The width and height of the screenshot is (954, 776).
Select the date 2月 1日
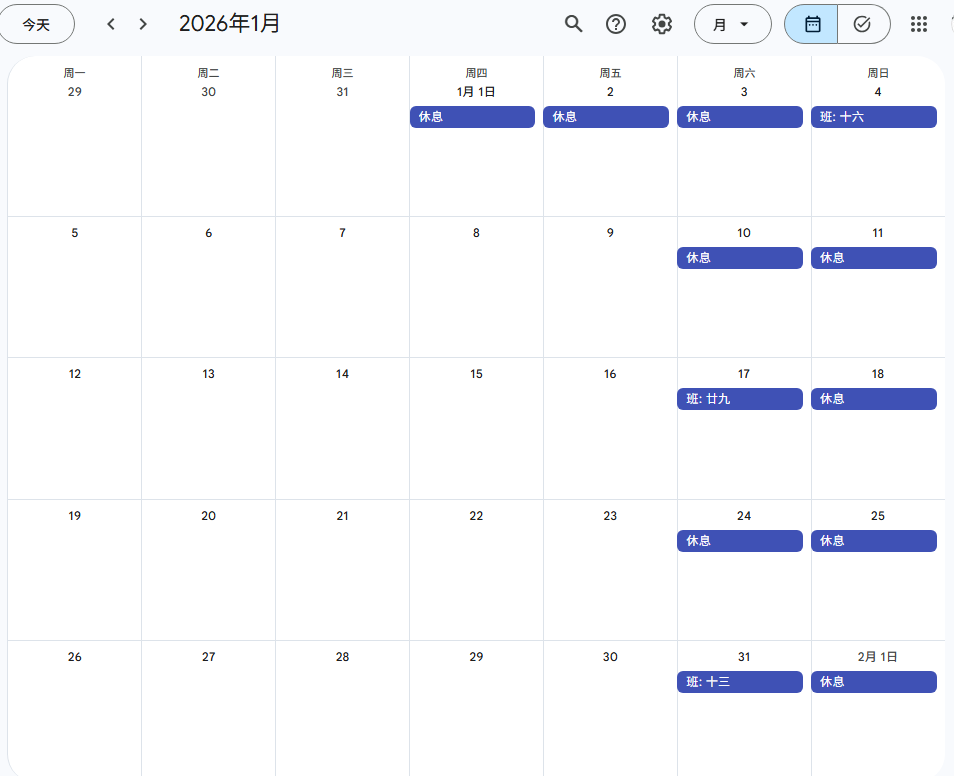[x=877, y=657]
